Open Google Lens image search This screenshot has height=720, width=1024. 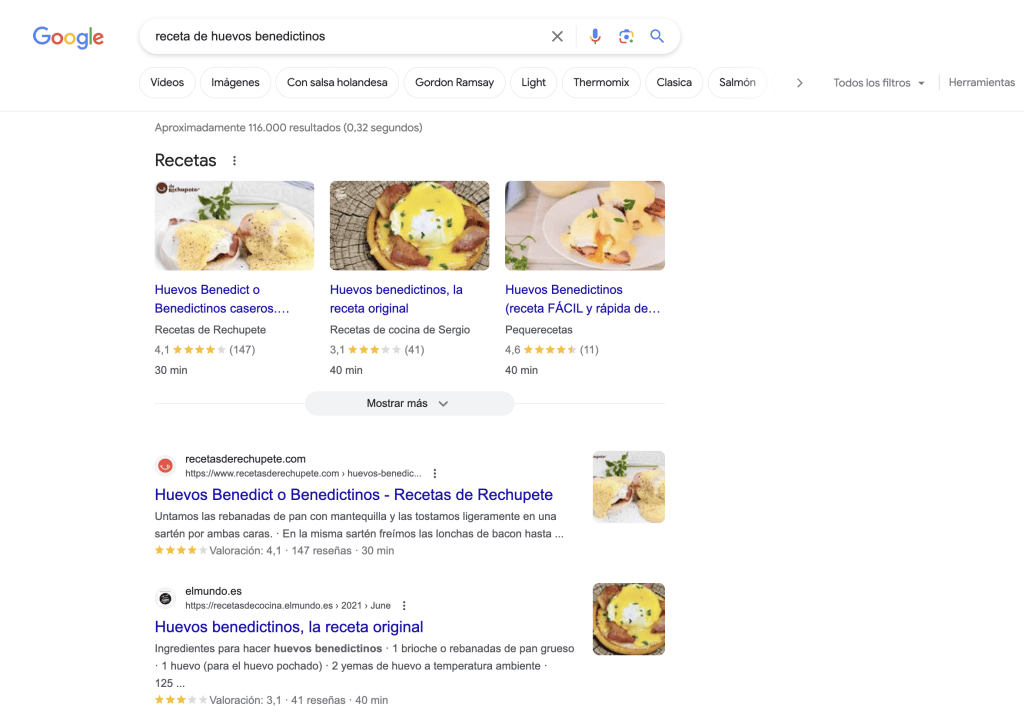point(626,36)
